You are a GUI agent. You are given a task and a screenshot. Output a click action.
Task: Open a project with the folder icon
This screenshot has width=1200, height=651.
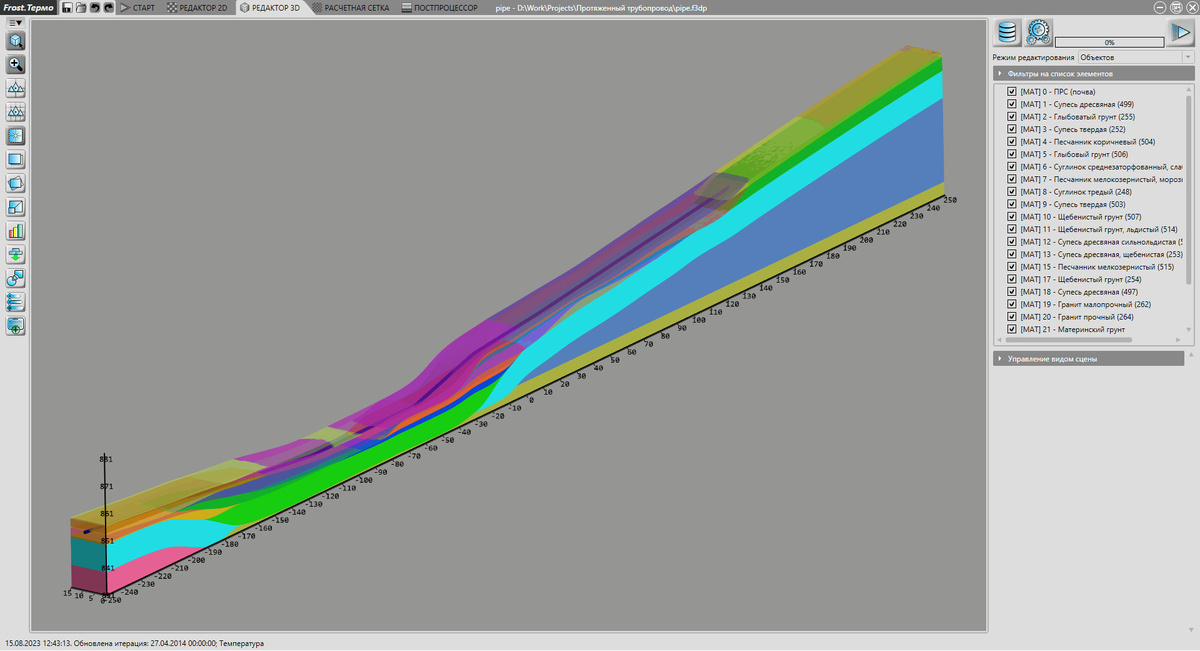click(80, 7)
